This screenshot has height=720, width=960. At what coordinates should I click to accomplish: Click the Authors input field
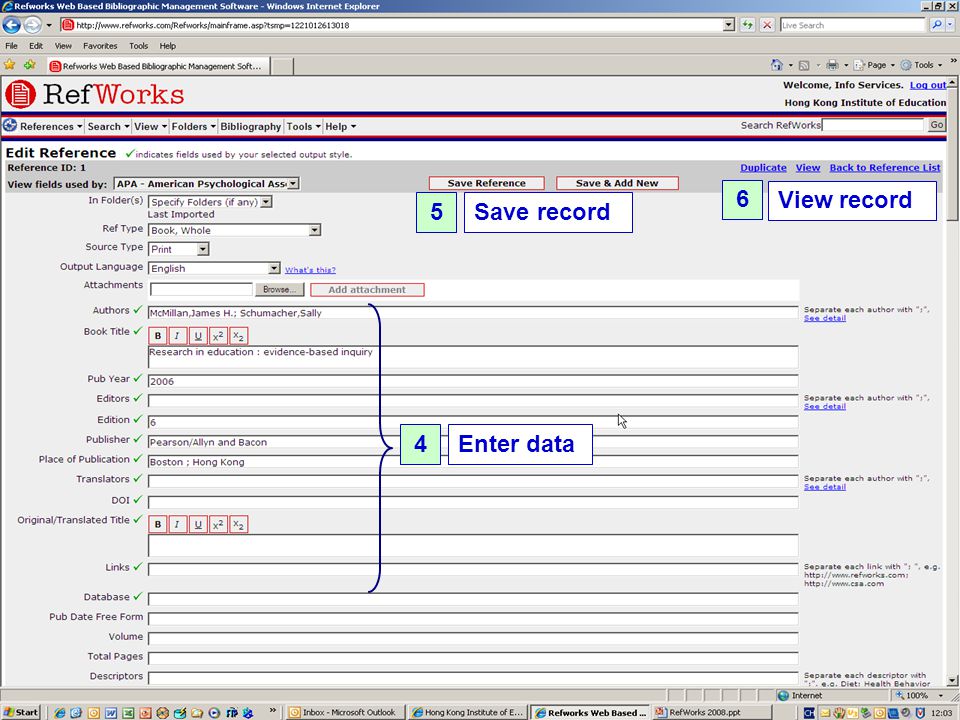[473, 313]
